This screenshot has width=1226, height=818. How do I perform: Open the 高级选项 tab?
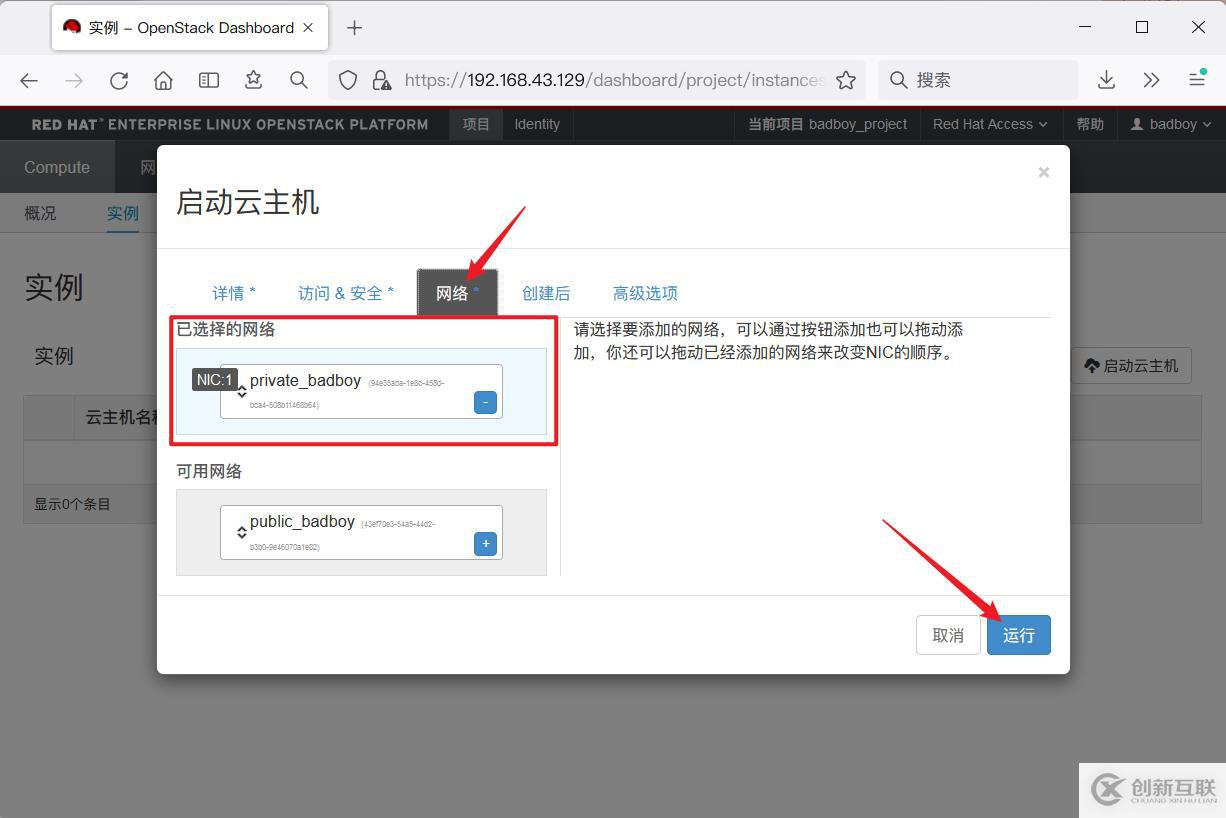click(x=645, y=293)
